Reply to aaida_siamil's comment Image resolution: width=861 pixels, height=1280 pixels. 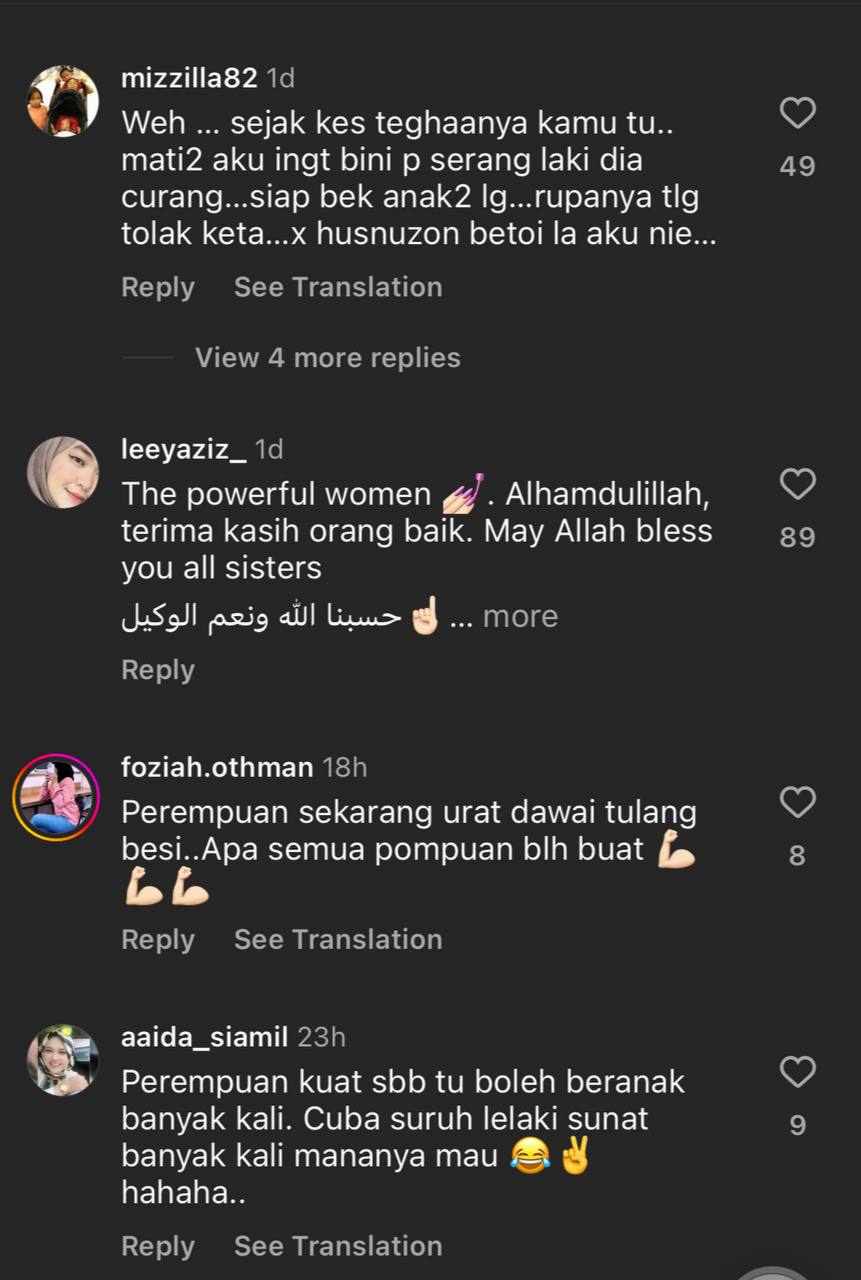[x=158, y=1246]
